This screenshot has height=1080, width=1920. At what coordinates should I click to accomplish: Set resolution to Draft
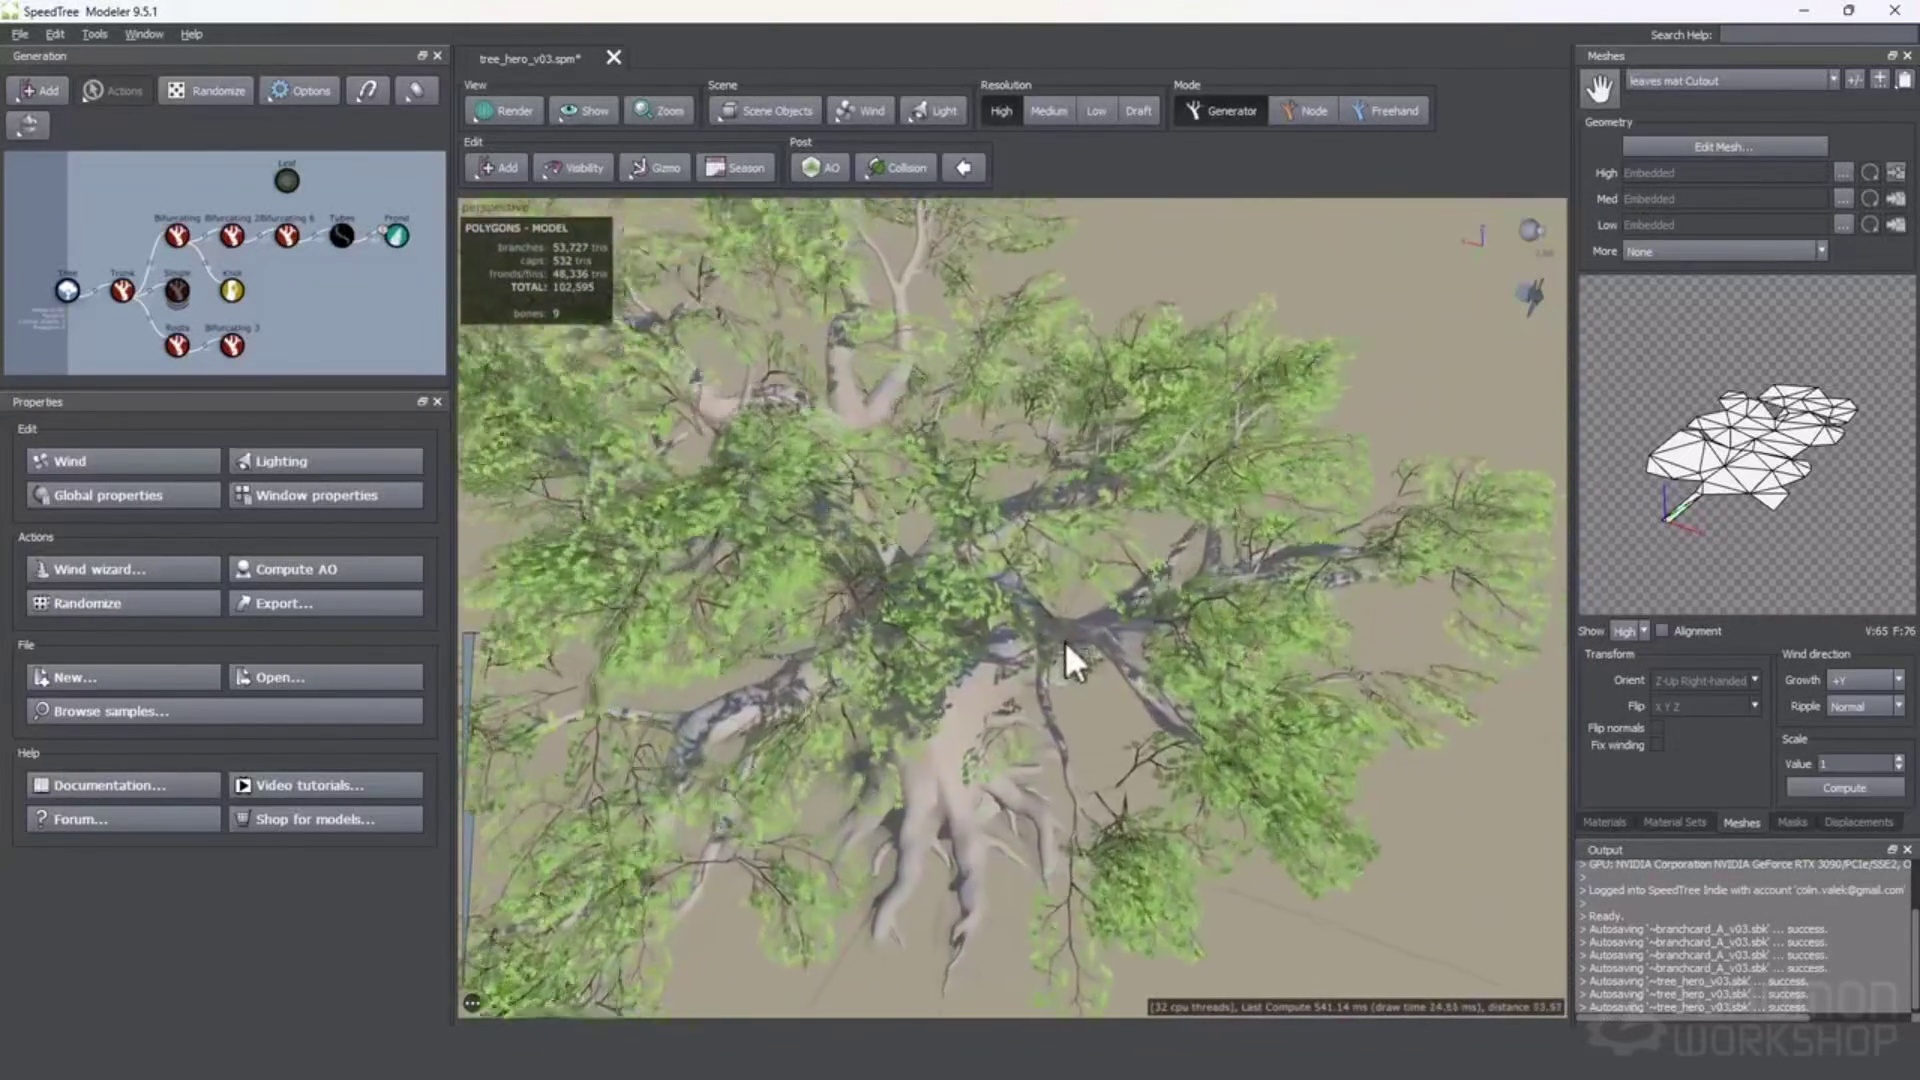(1138, 111)
